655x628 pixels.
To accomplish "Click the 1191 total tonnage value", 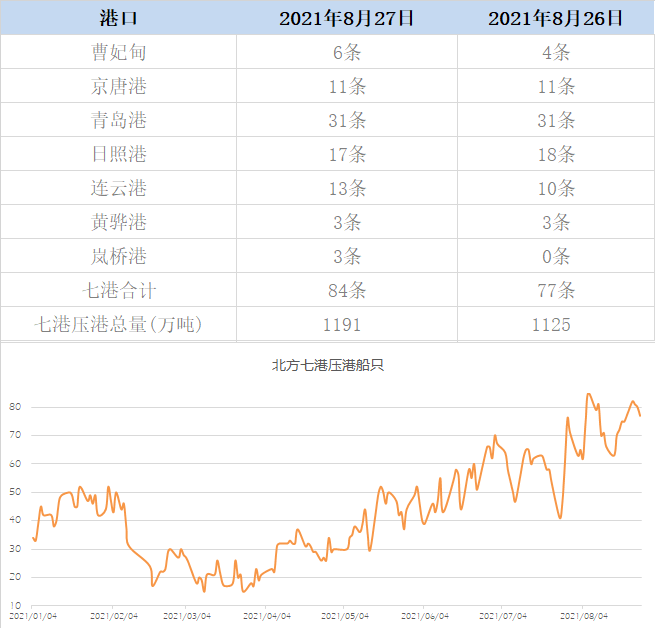I will pyautogui.click(x=347, y=324).
